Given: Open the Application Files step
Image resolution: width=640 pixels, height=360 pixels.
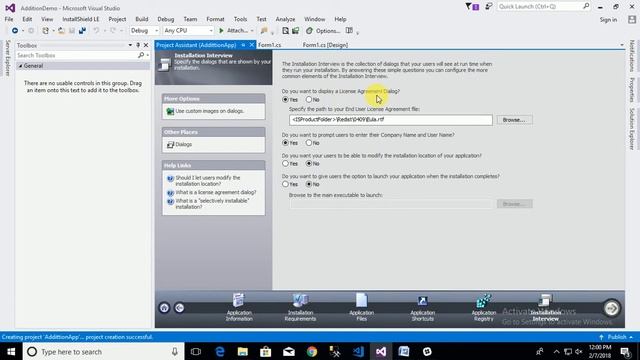Looking at the screenshot, I should click(362, 307).
